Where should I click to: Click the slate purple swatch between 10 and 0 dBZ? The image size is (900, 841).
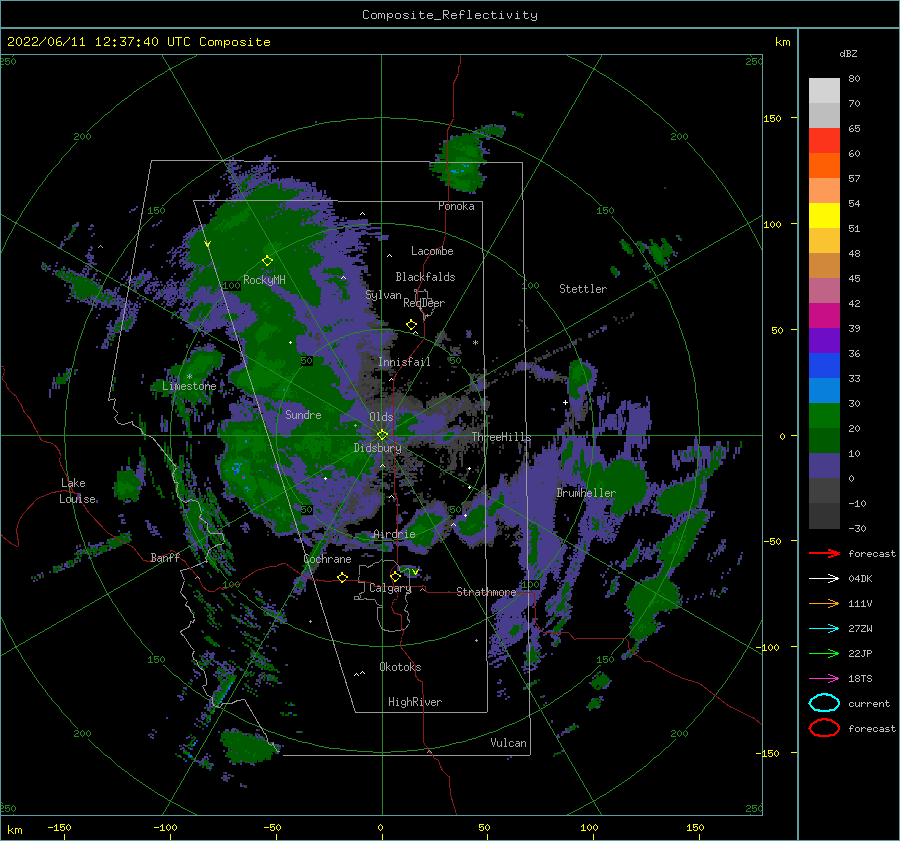(824, 466)
